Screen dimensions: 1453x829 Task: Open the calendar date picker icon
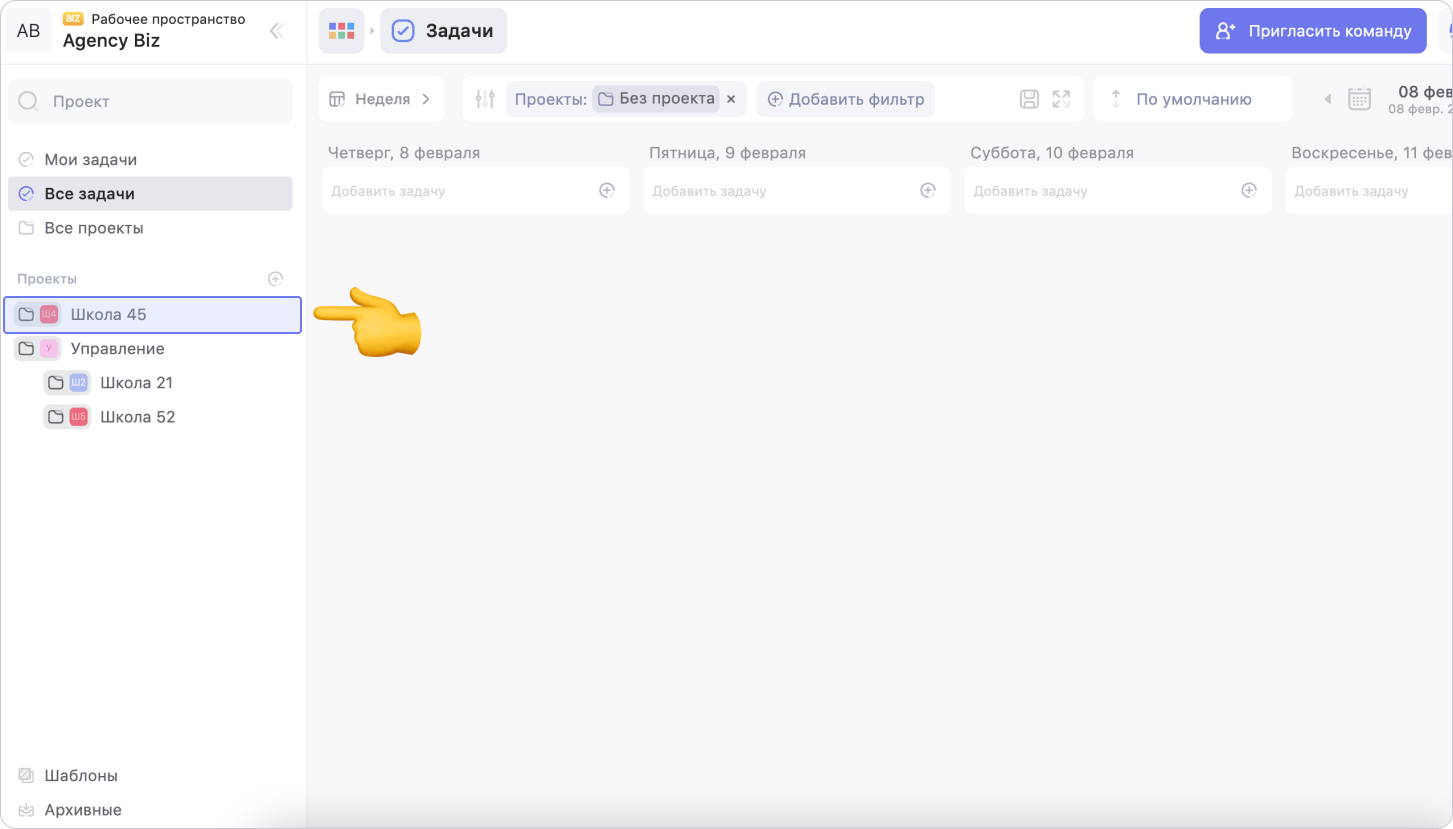pyautogui.click(x=1359, y=99)
